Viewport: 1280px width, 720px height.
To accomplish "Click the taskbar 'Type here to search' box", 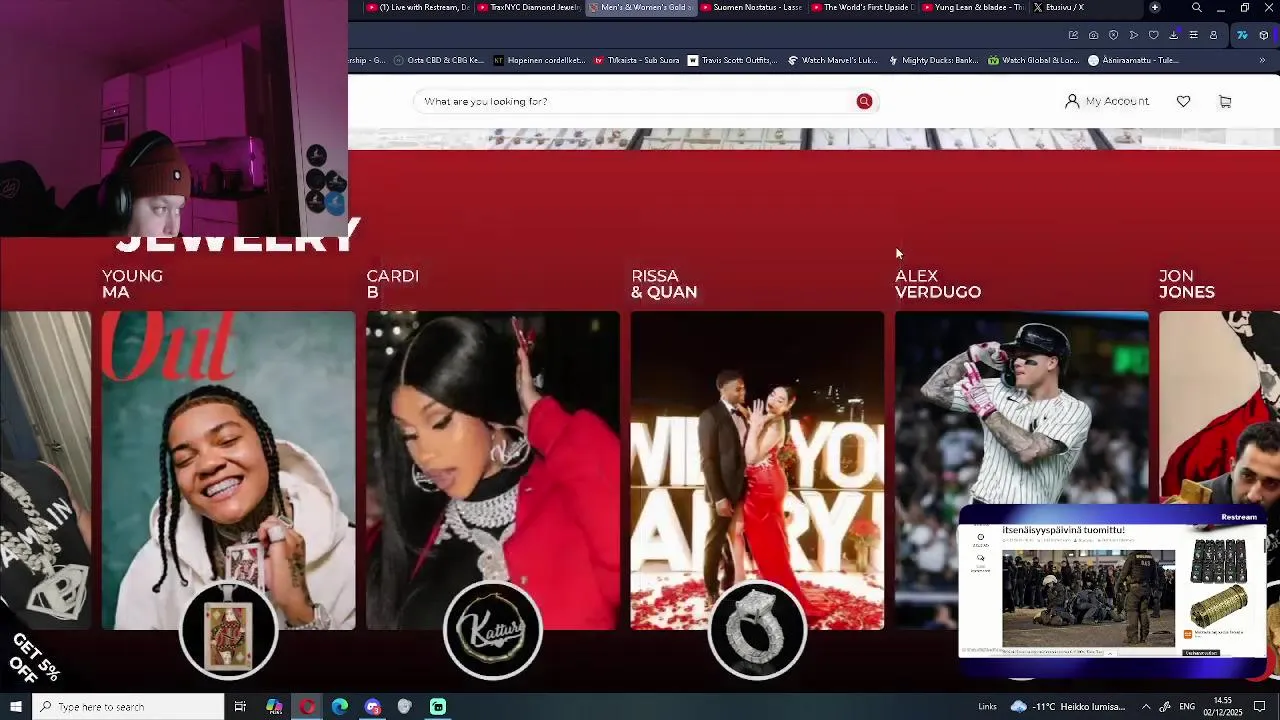I will [127, 707].
